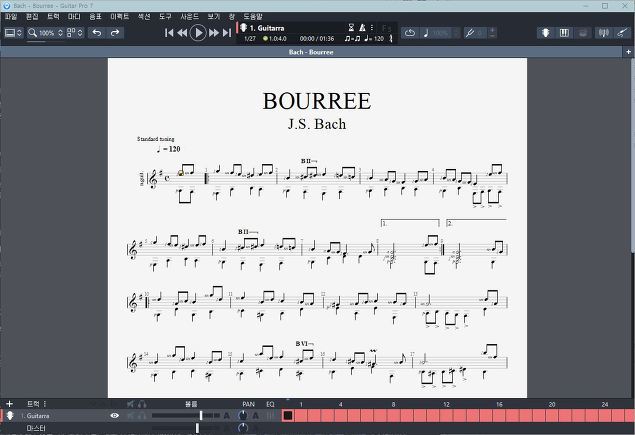
Task: Click the Guitarra instrument icon in the display
Action: [243, 28]
